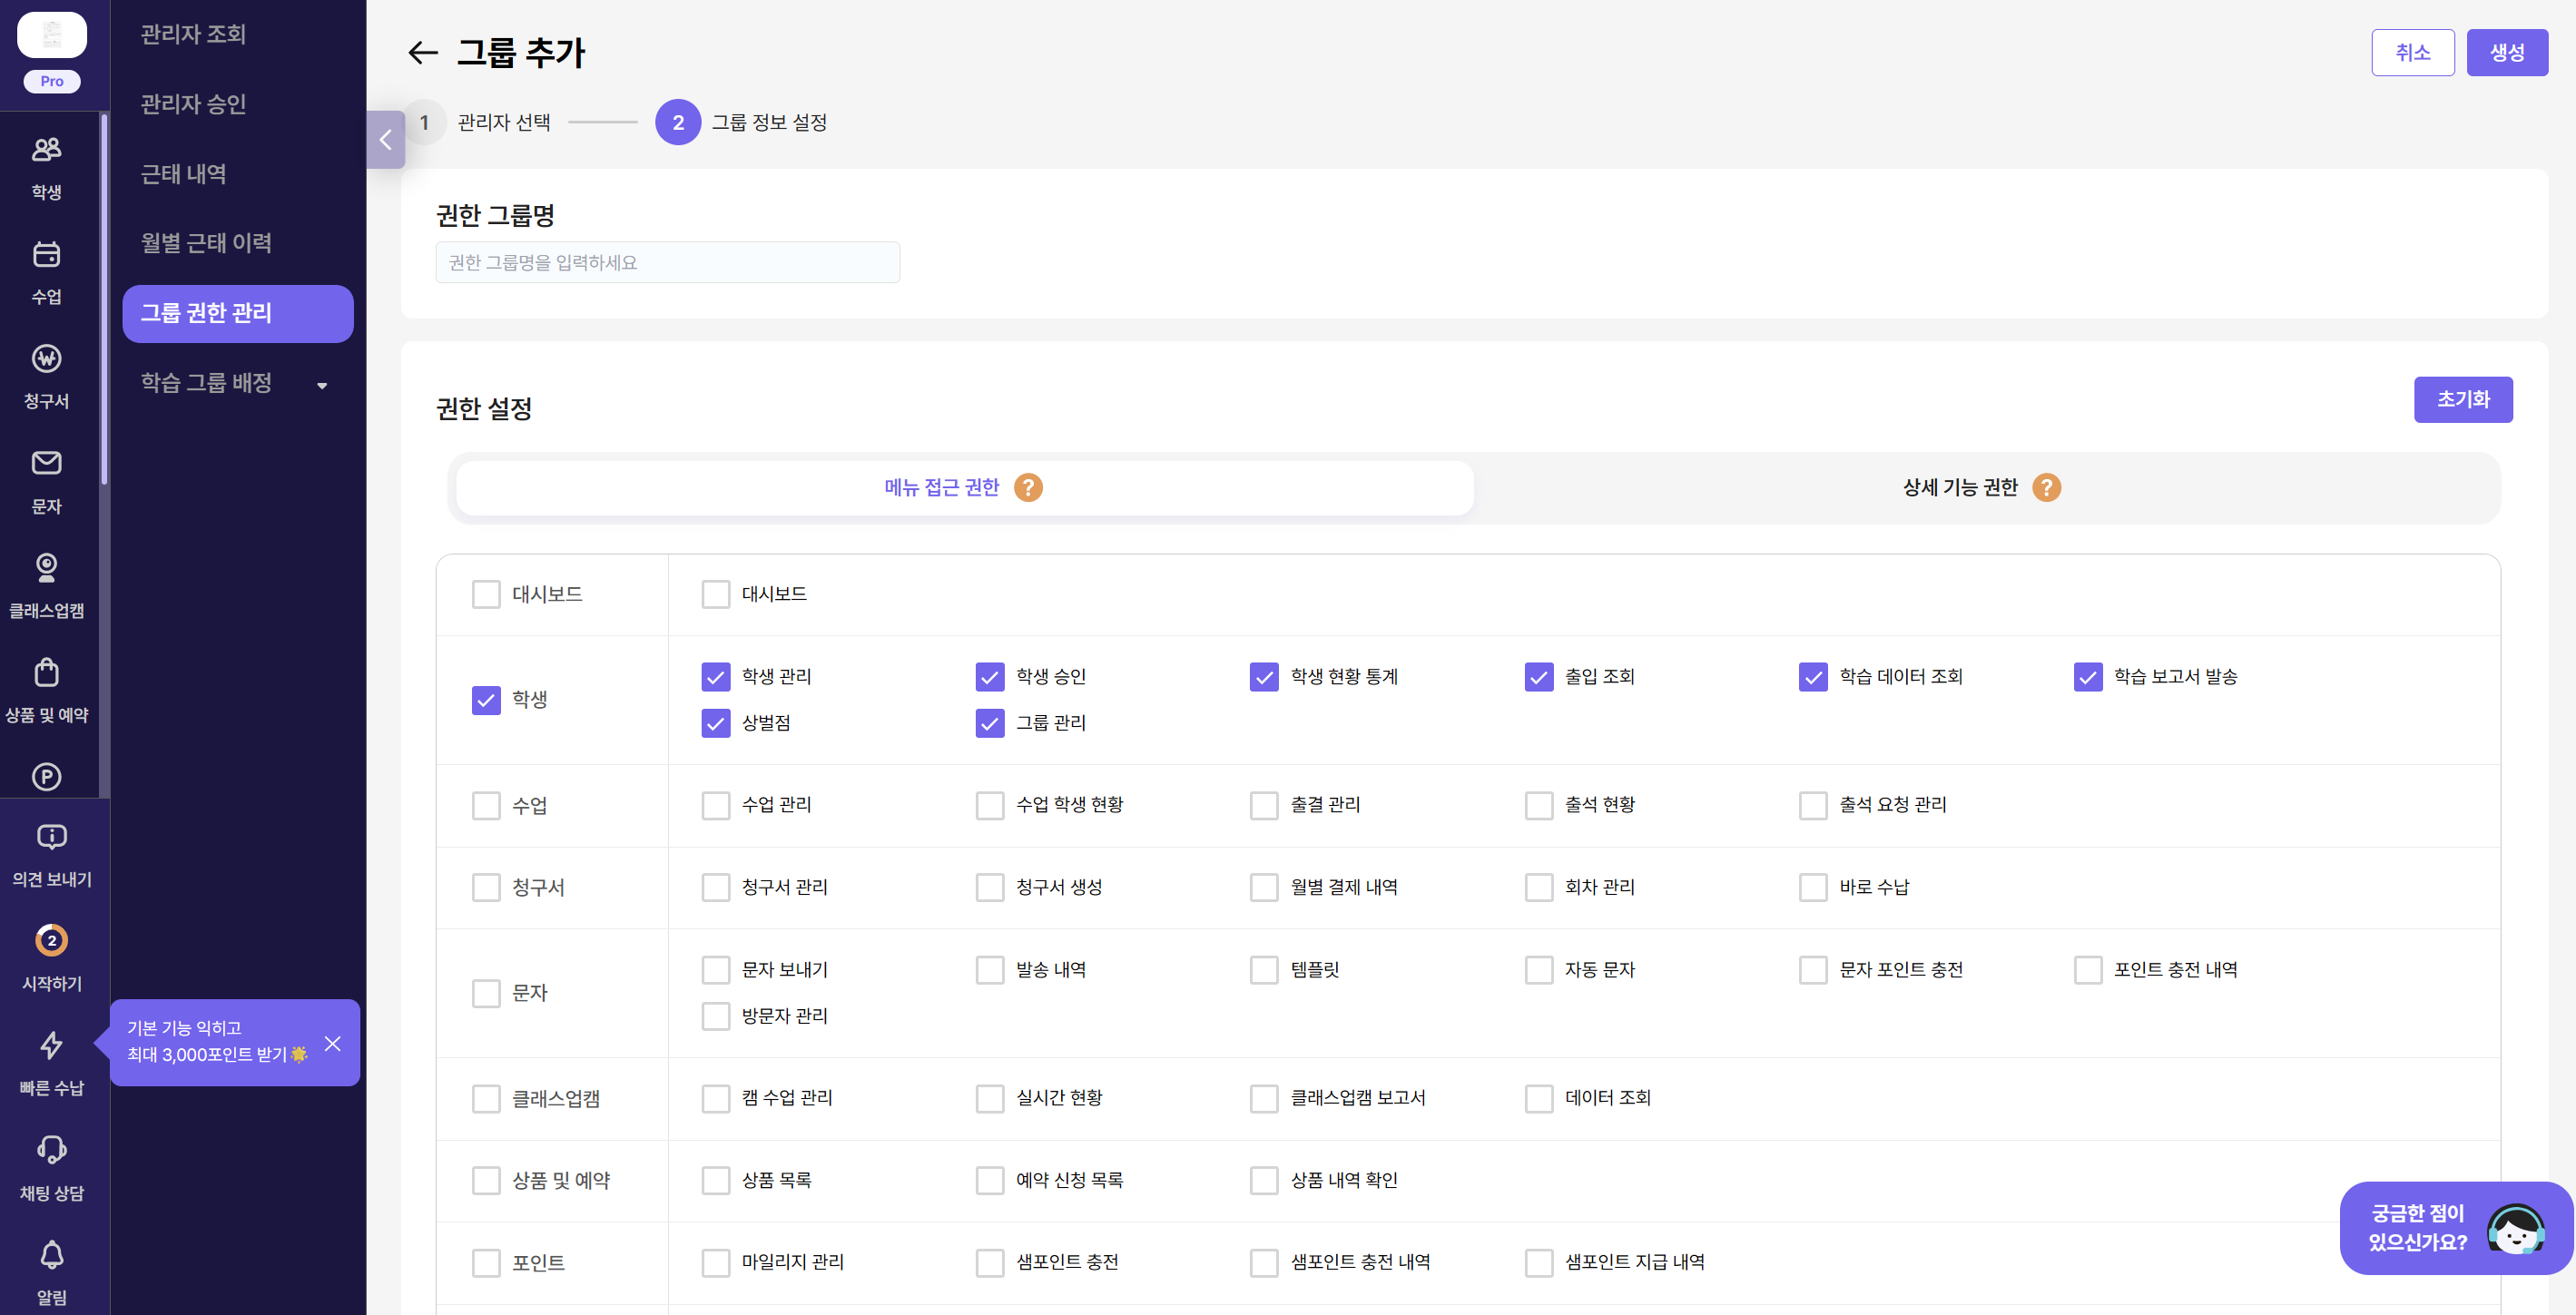The height and width of the screenshot is (1315, 2576).
Task: Click the 알림 bell icon
Action: click(51, 1255)
